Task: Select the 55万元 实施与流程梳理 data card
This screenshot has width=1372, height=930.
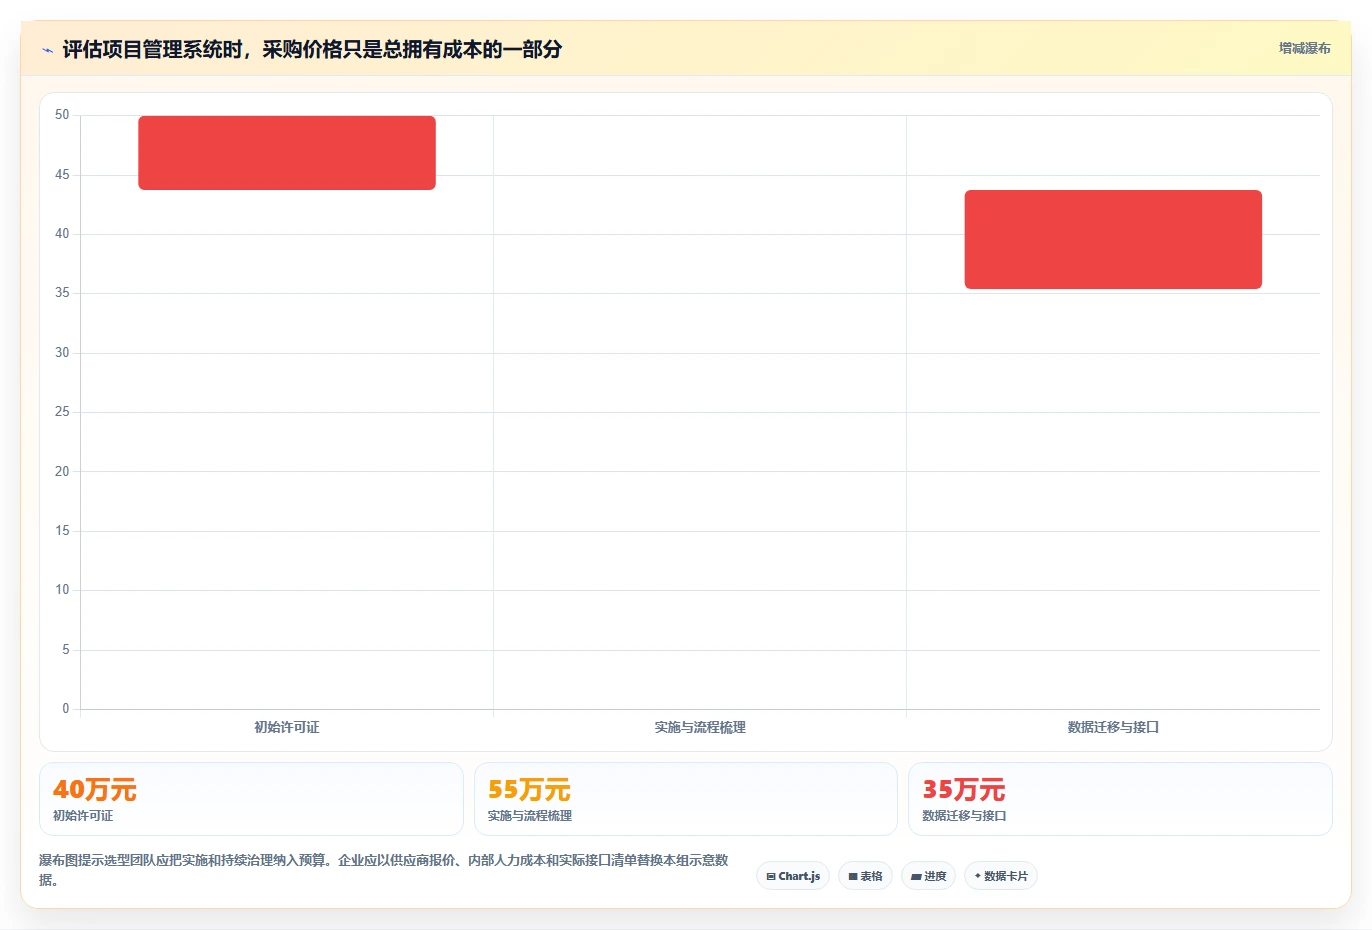Action: [x=686, y=799]
